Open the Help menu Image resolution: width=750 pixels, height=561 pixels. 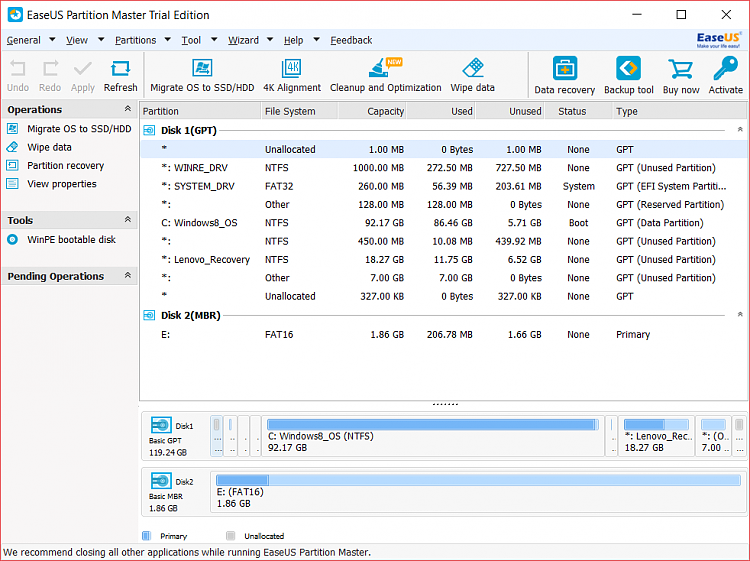[x=293, y=40]
